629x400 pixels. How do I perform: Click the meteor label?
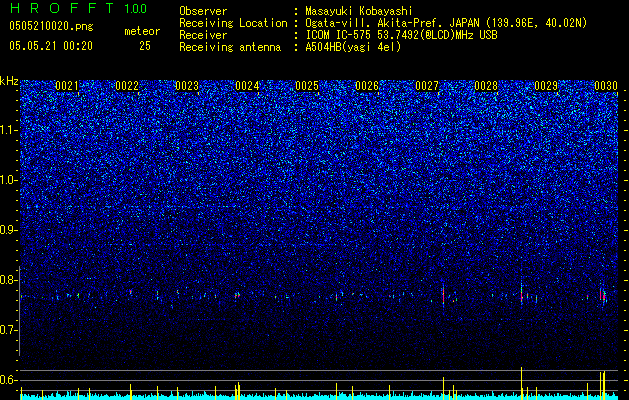click(142, 31)
